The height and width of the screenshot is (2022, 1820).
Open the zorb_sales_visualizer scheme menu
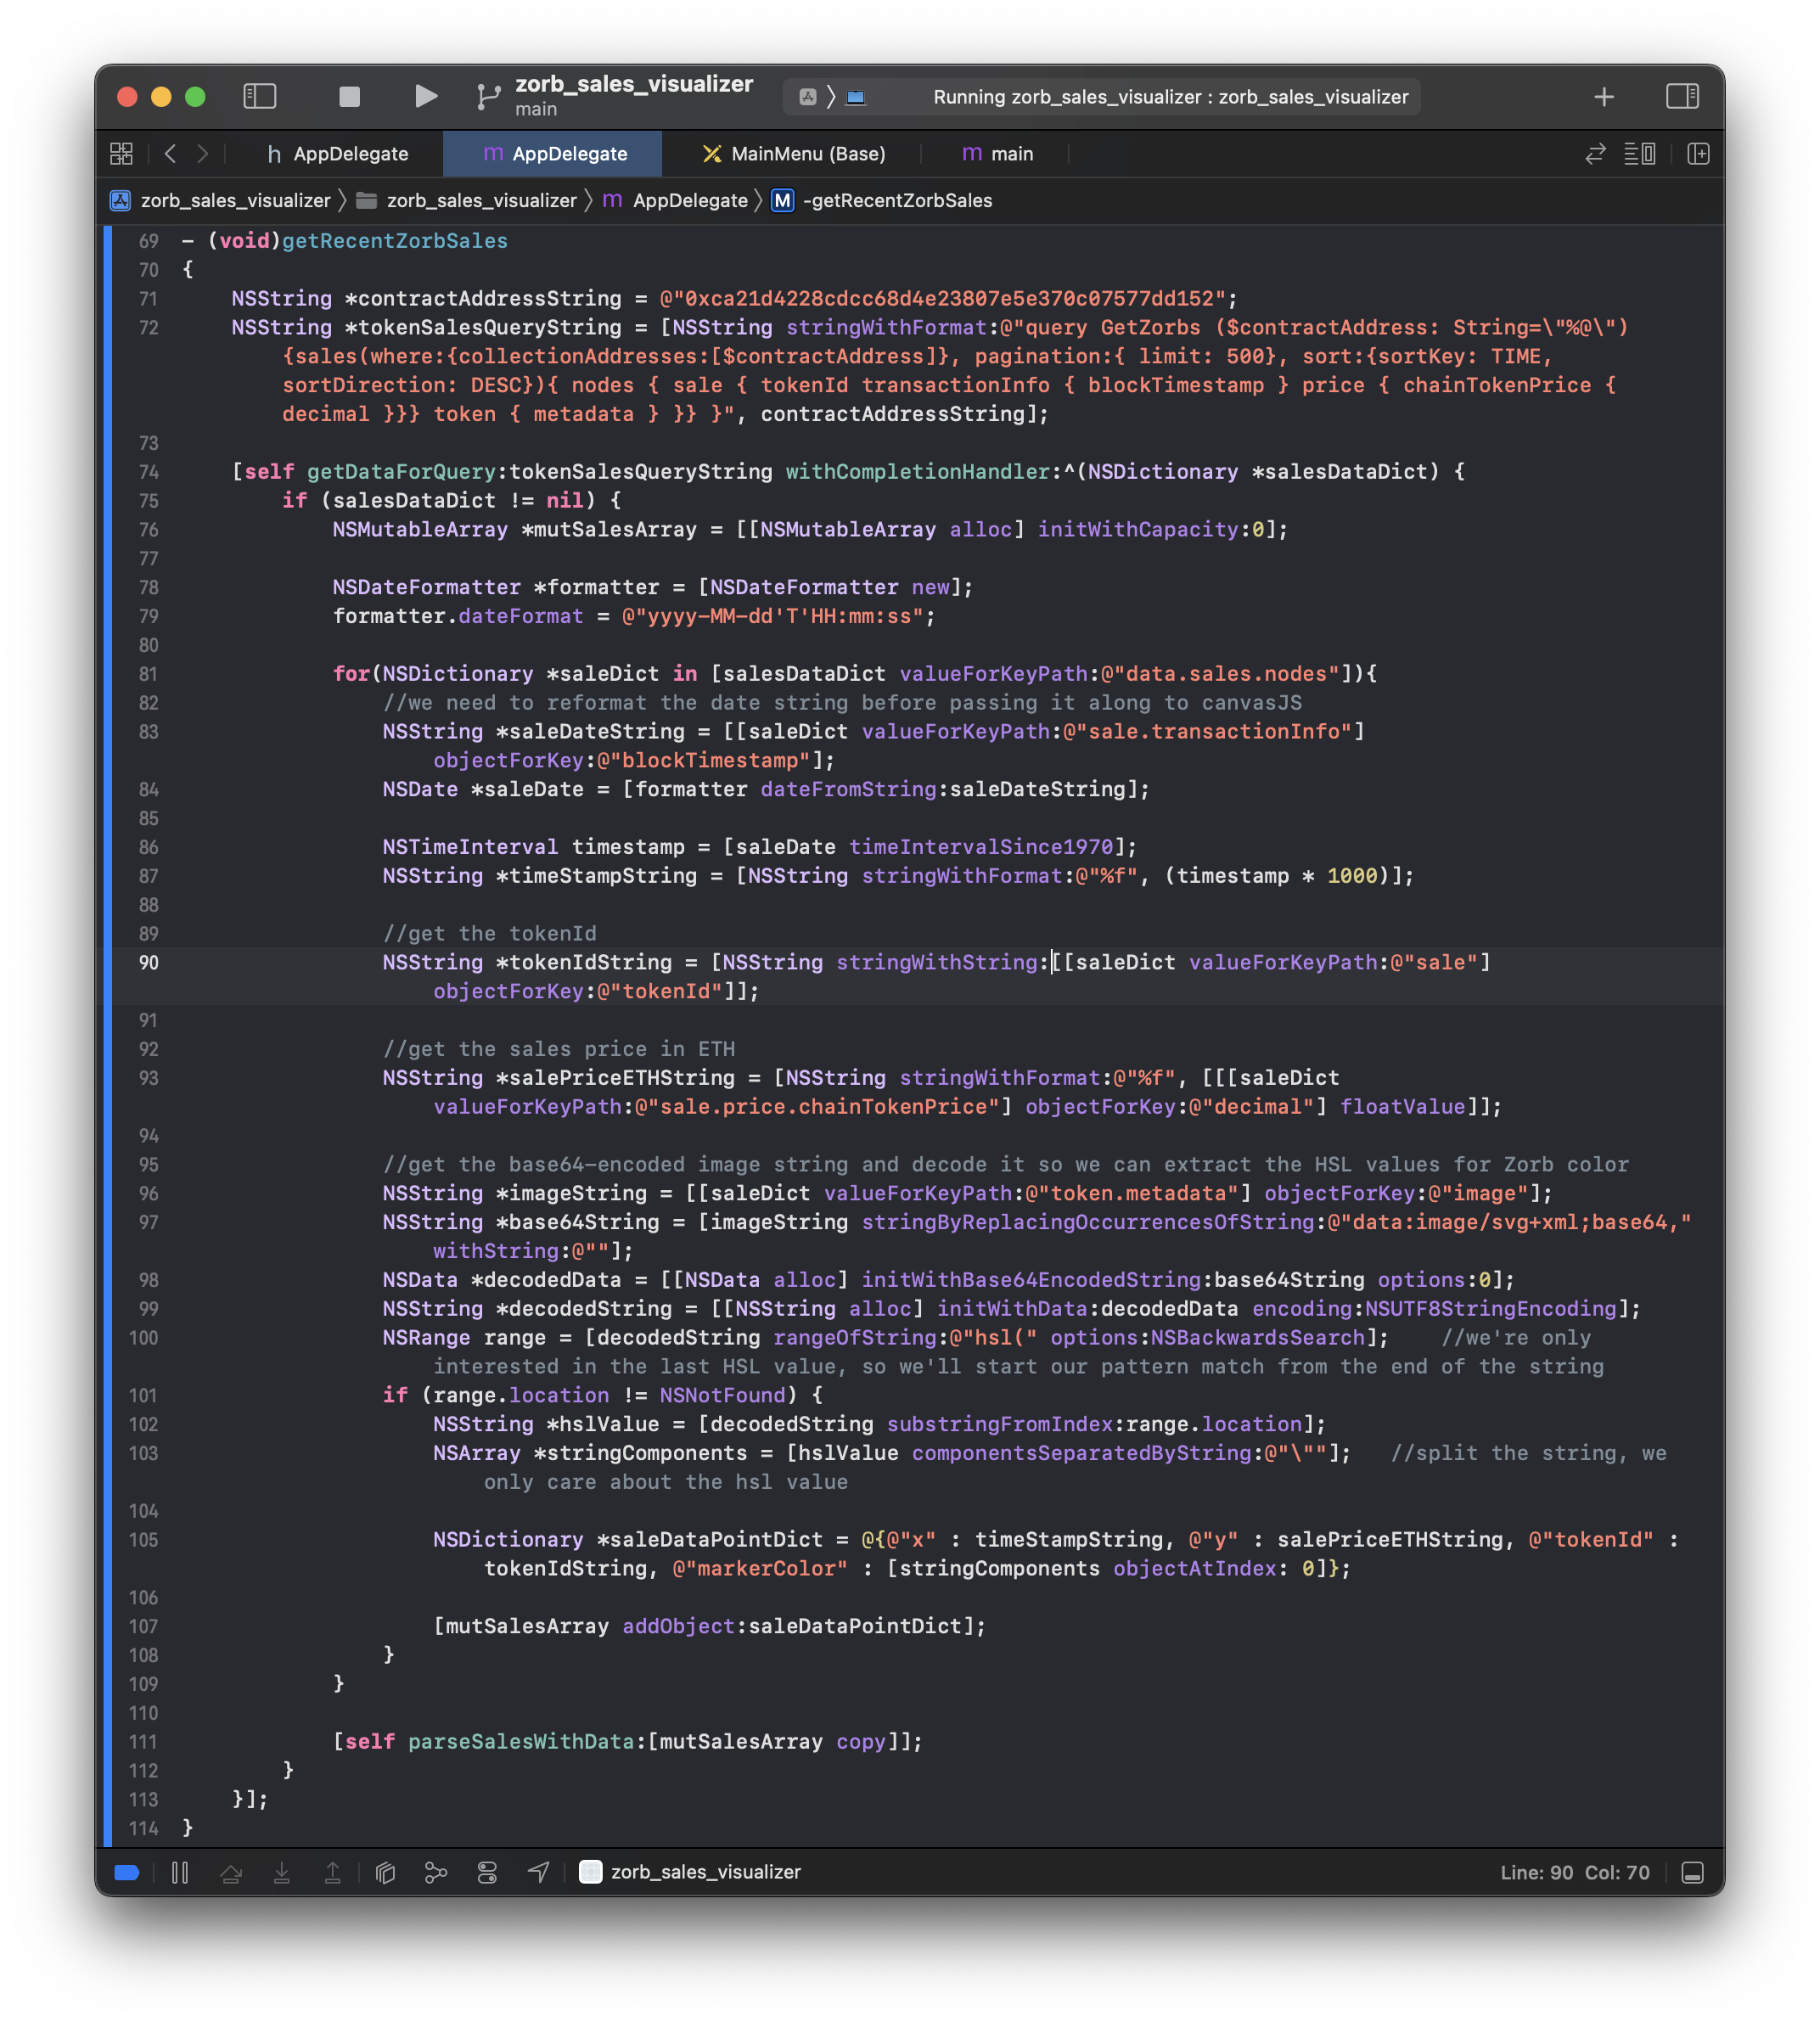tap(633, 95)
